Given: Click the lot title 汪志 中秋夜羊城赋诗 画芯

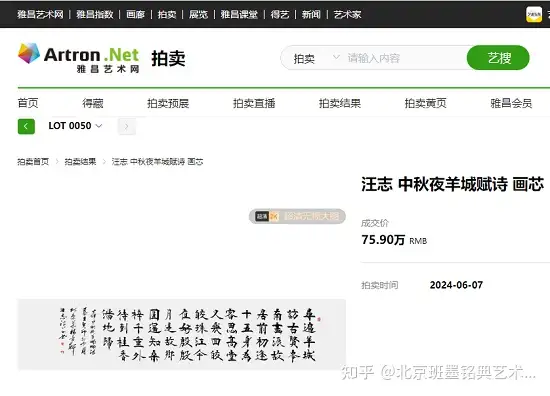Looking at the screenshot, I should [x=452, y=184].
